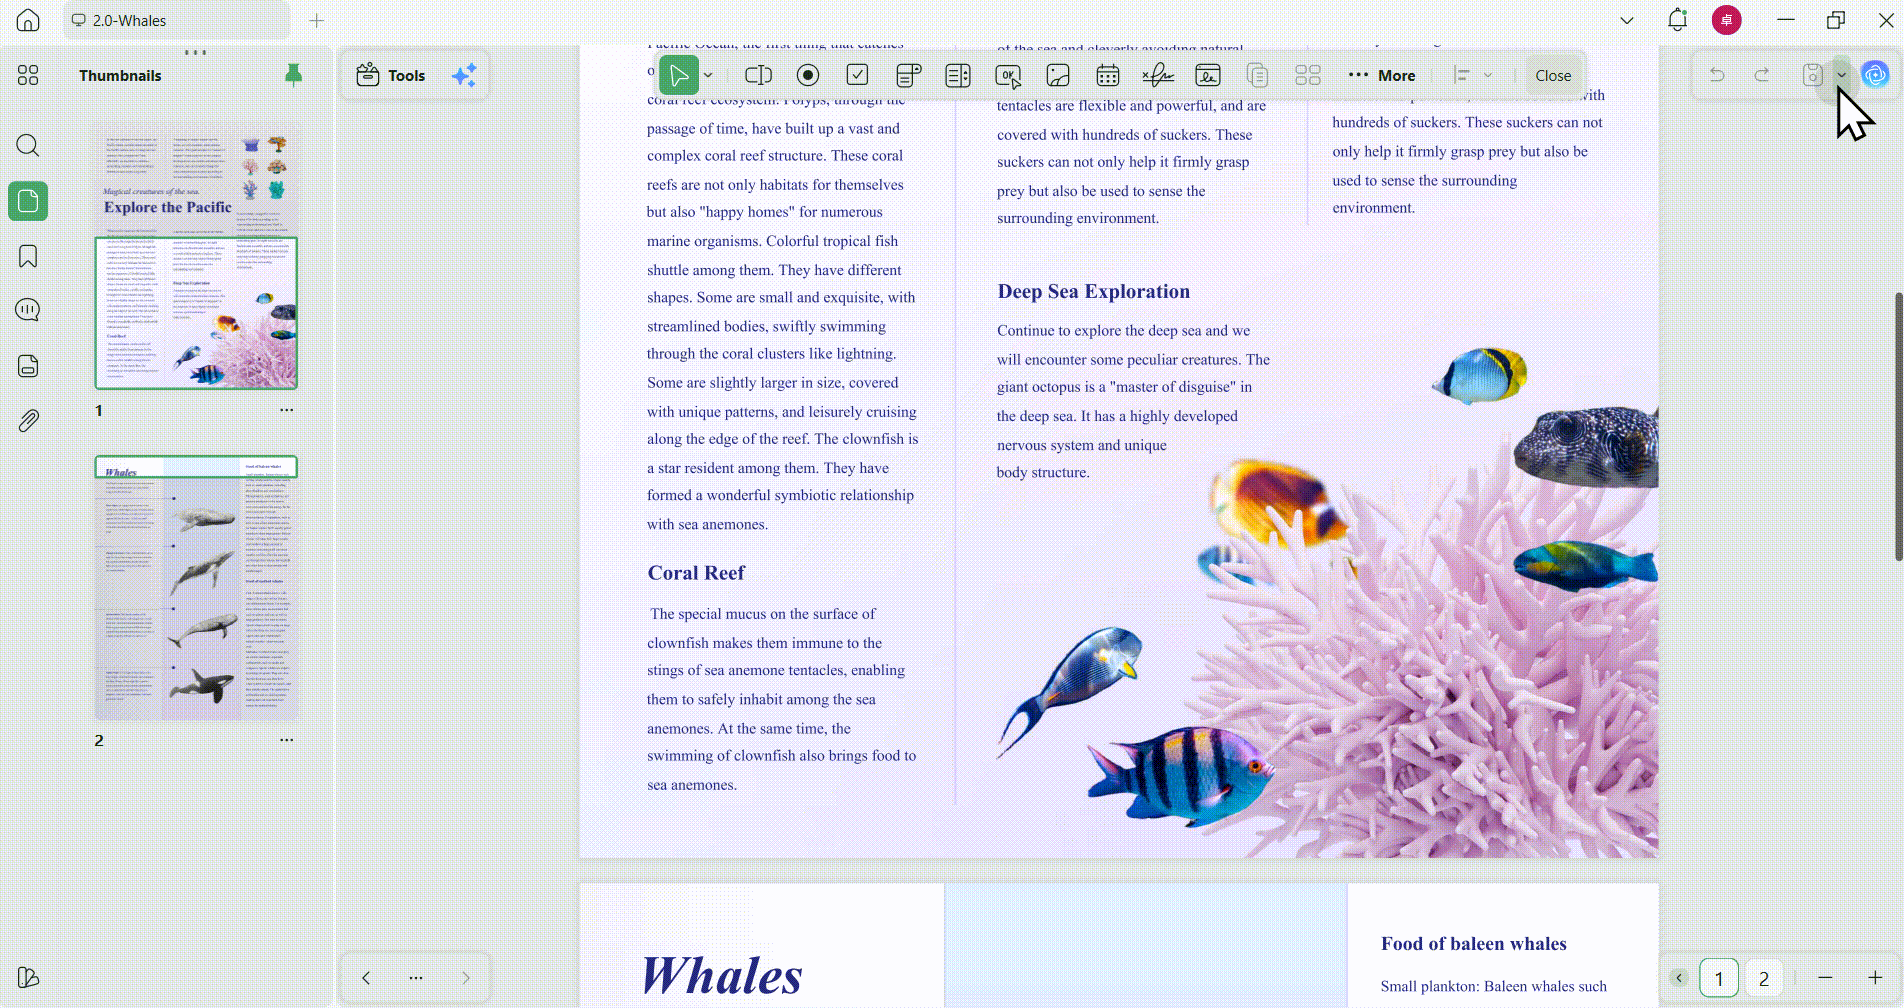The image size is (1904, 1008).
Task: Open the user account avatar
Action: [x=1726, y=20]
